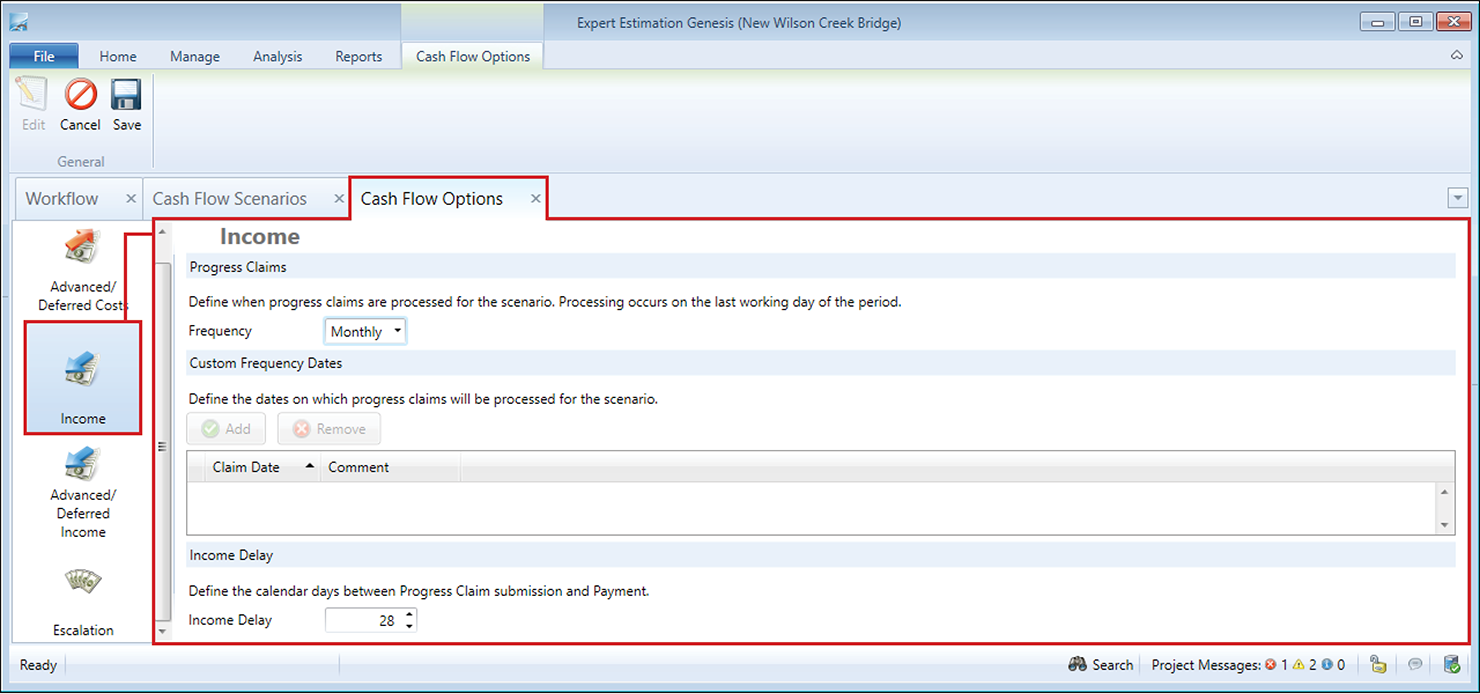Open the File menu
Screen dimensions: 1480x694
(x=44, y=56)
